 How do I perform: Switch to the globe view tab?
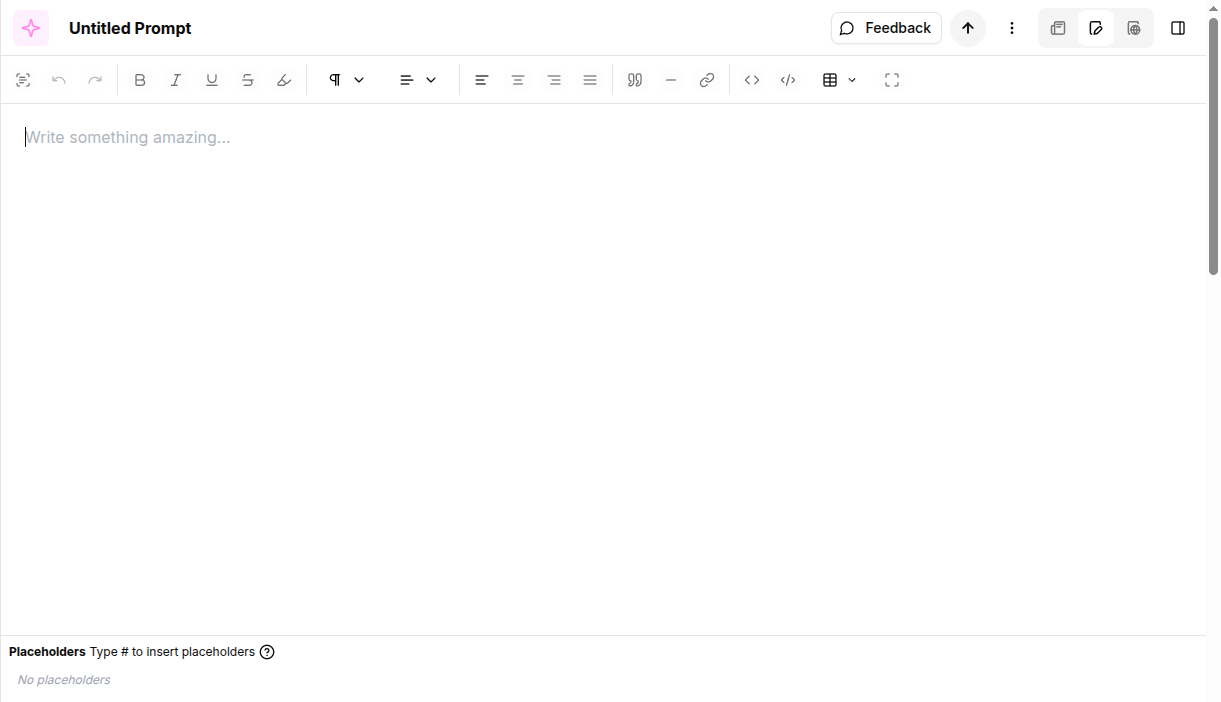click(1134, 28)
